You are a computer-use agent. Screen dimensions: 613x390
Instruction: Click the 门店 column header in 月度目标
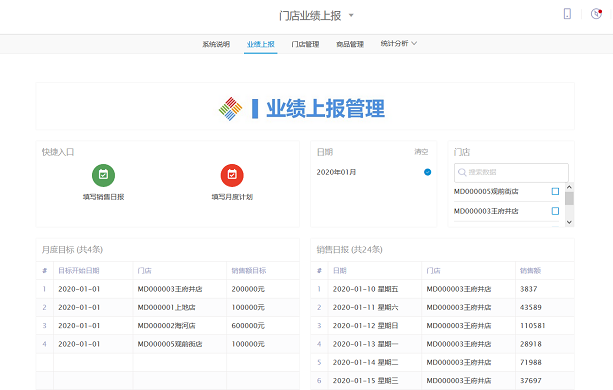coord(144,270)
